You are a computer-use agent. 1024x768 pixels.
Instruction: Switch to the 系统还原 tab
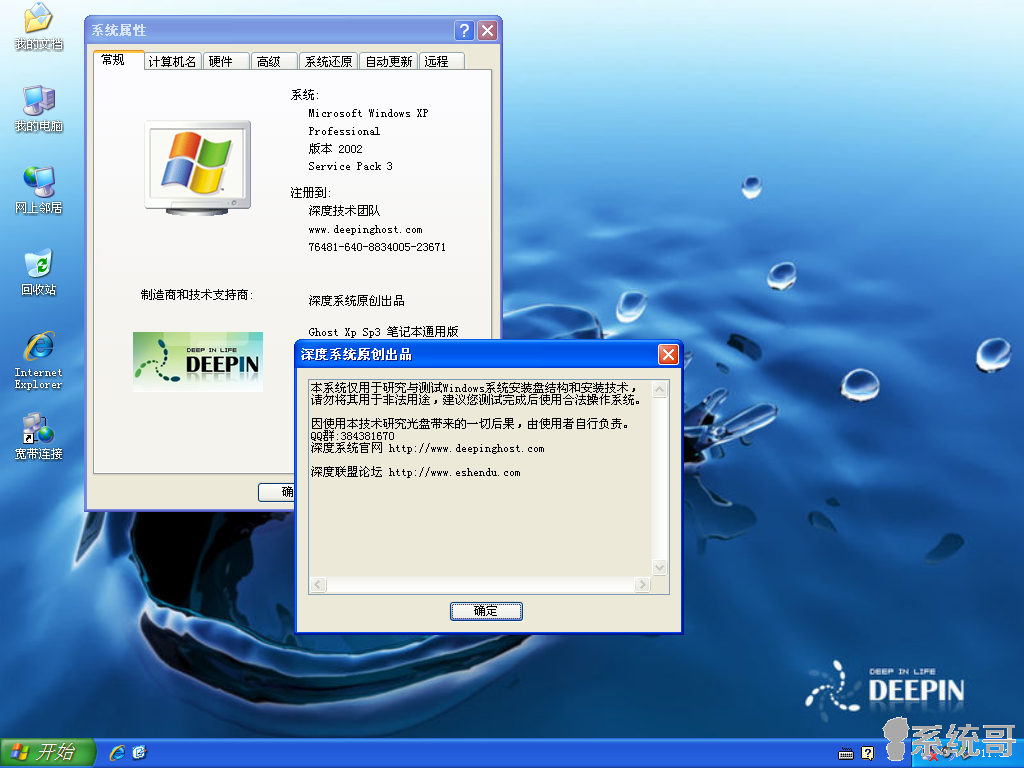328,61
